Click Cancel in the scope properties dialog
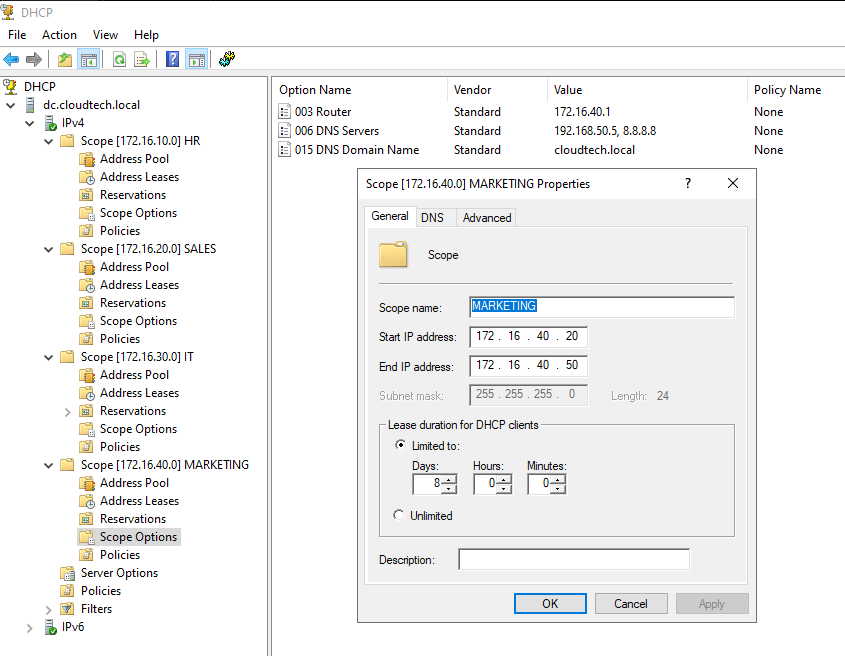This screenshot has width=845, height=656. 631,603
